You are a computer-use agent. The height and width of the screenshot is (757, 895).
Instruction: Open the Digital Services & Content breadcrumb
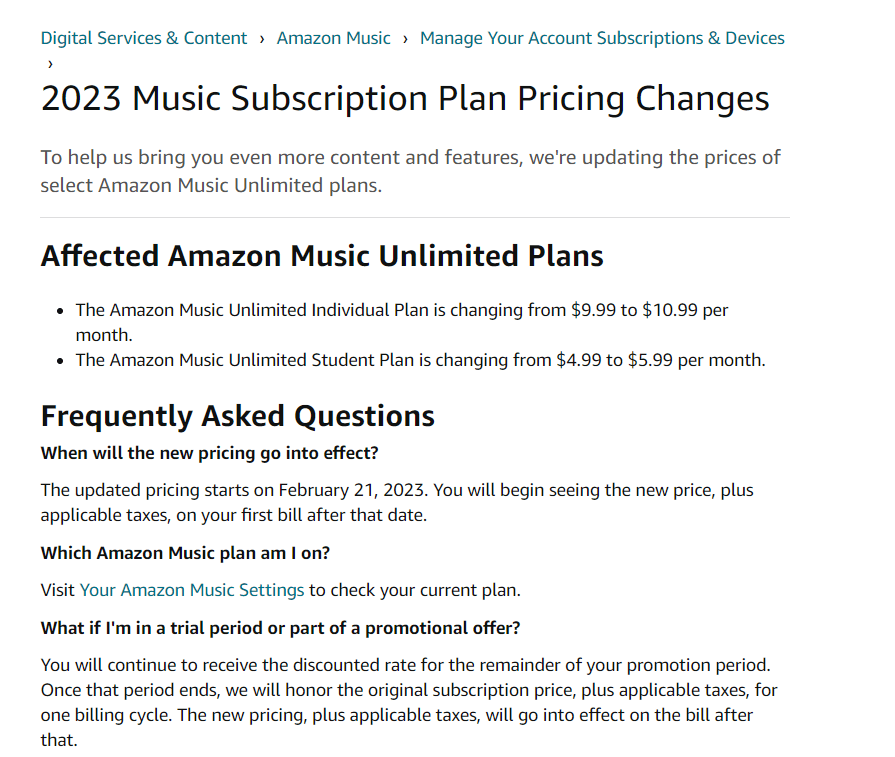pyautogui.click(x=144, y=38)
